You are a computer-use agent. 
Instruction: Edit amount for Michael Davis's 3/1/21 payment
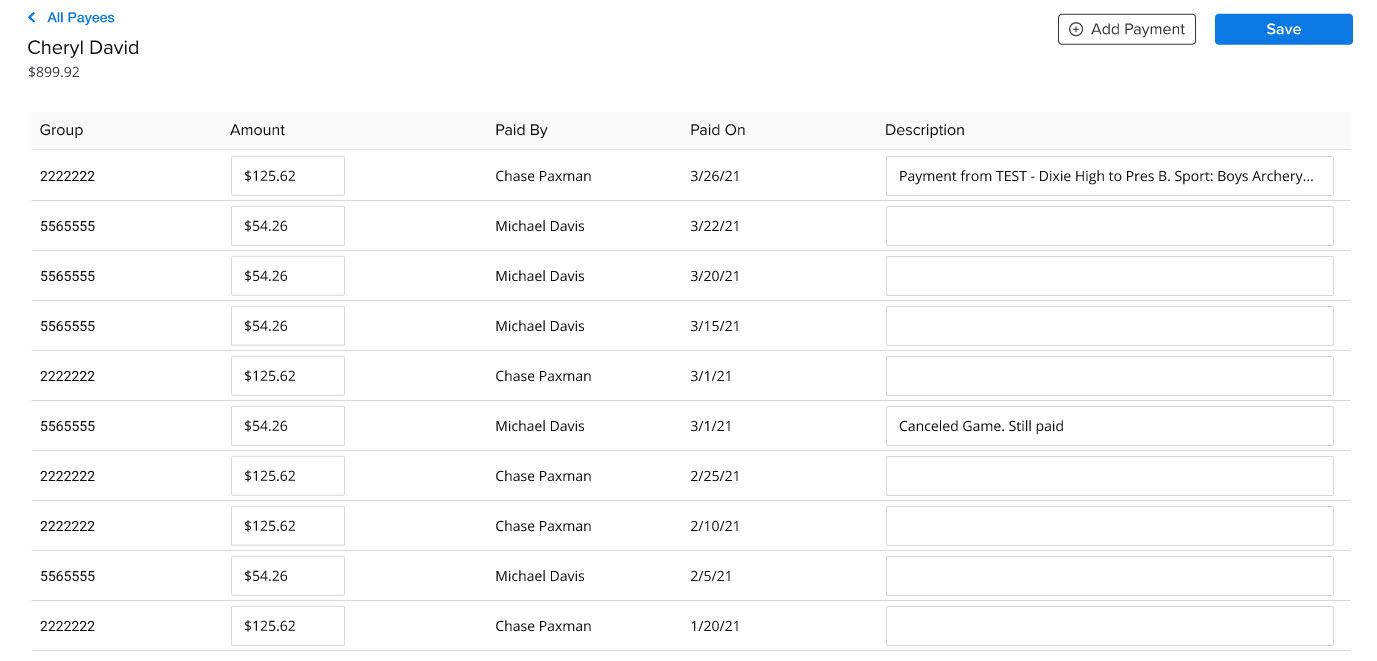click(288, 426)
